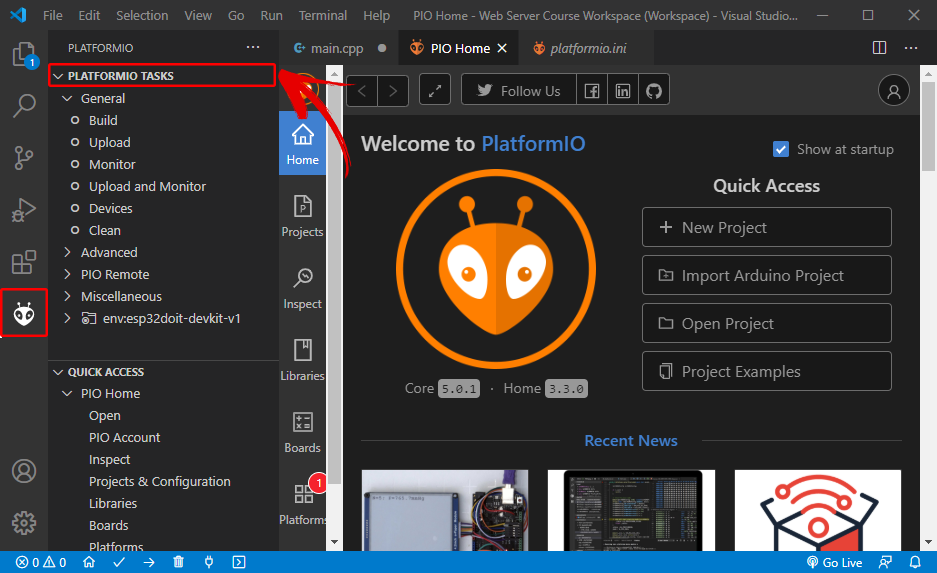Click PlatformIO Upload arrow in status bar

click(x=149, y=562)
